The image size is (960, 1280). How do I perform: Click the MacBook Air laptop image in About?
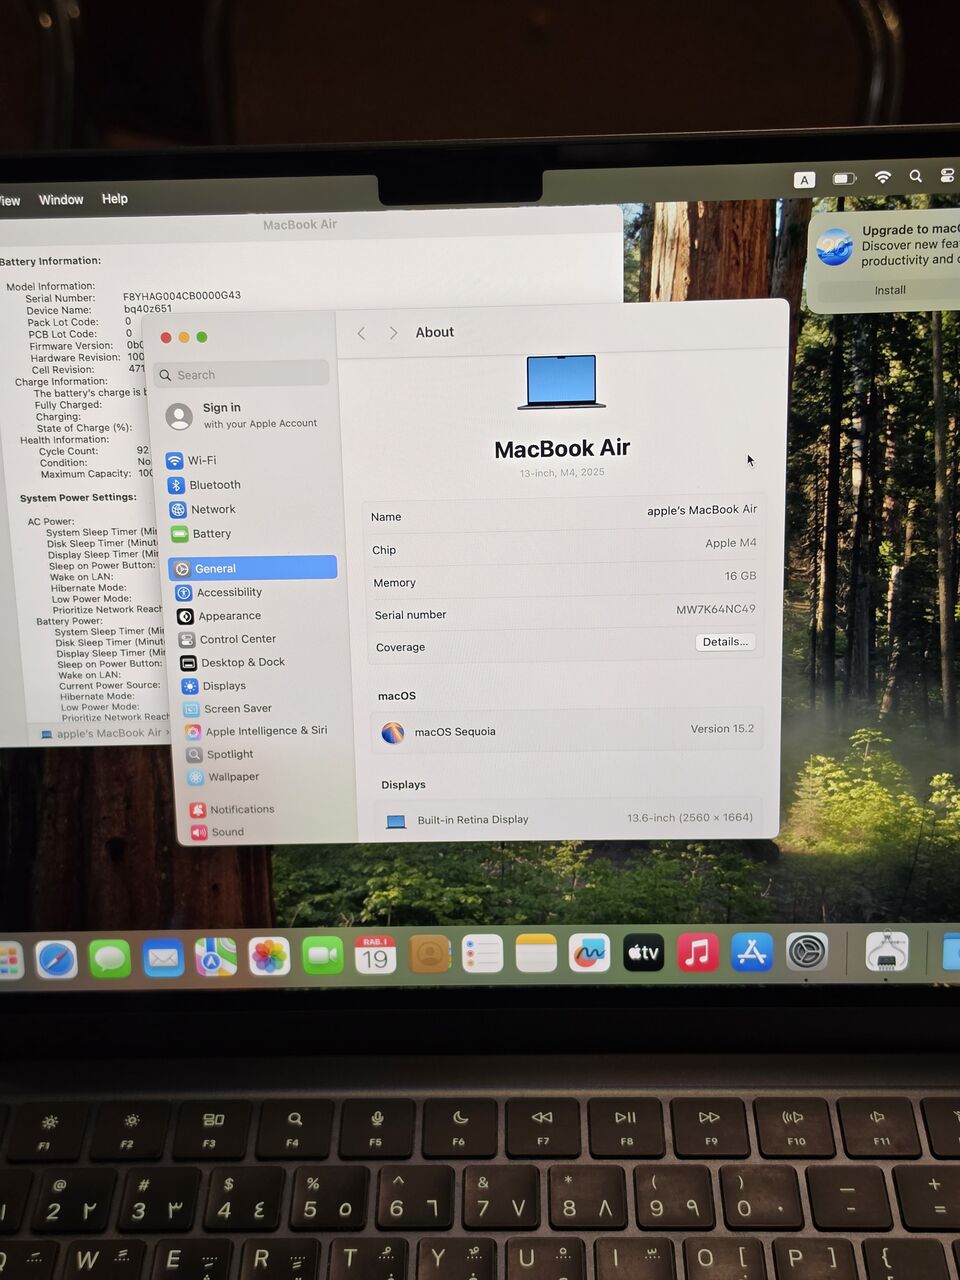(561, 382)
